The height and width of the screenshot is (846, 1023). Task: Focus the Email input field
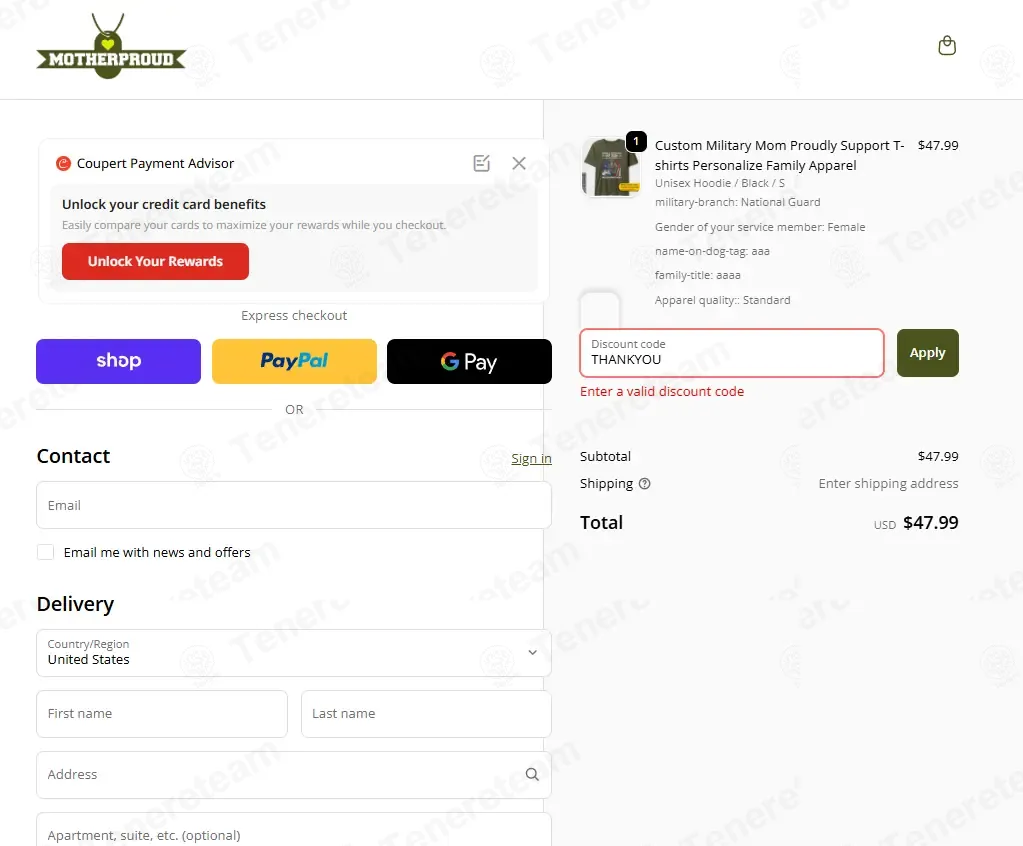(x=294, y=505)
